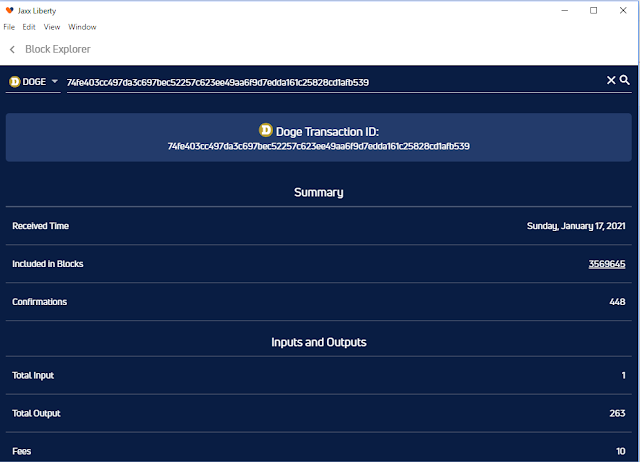The image size is (640, 462).
Task: Click the Total Input label
Action: point(33,375)
